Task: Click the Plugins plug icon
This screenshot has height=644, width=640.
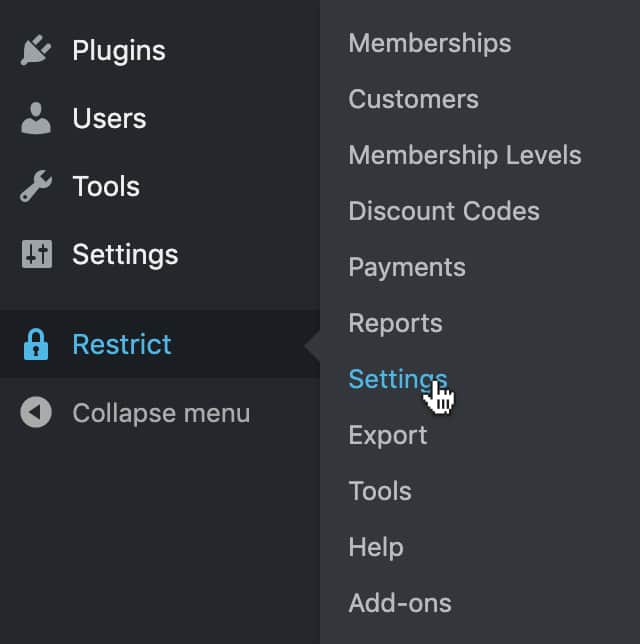Action: click(36, 50)
